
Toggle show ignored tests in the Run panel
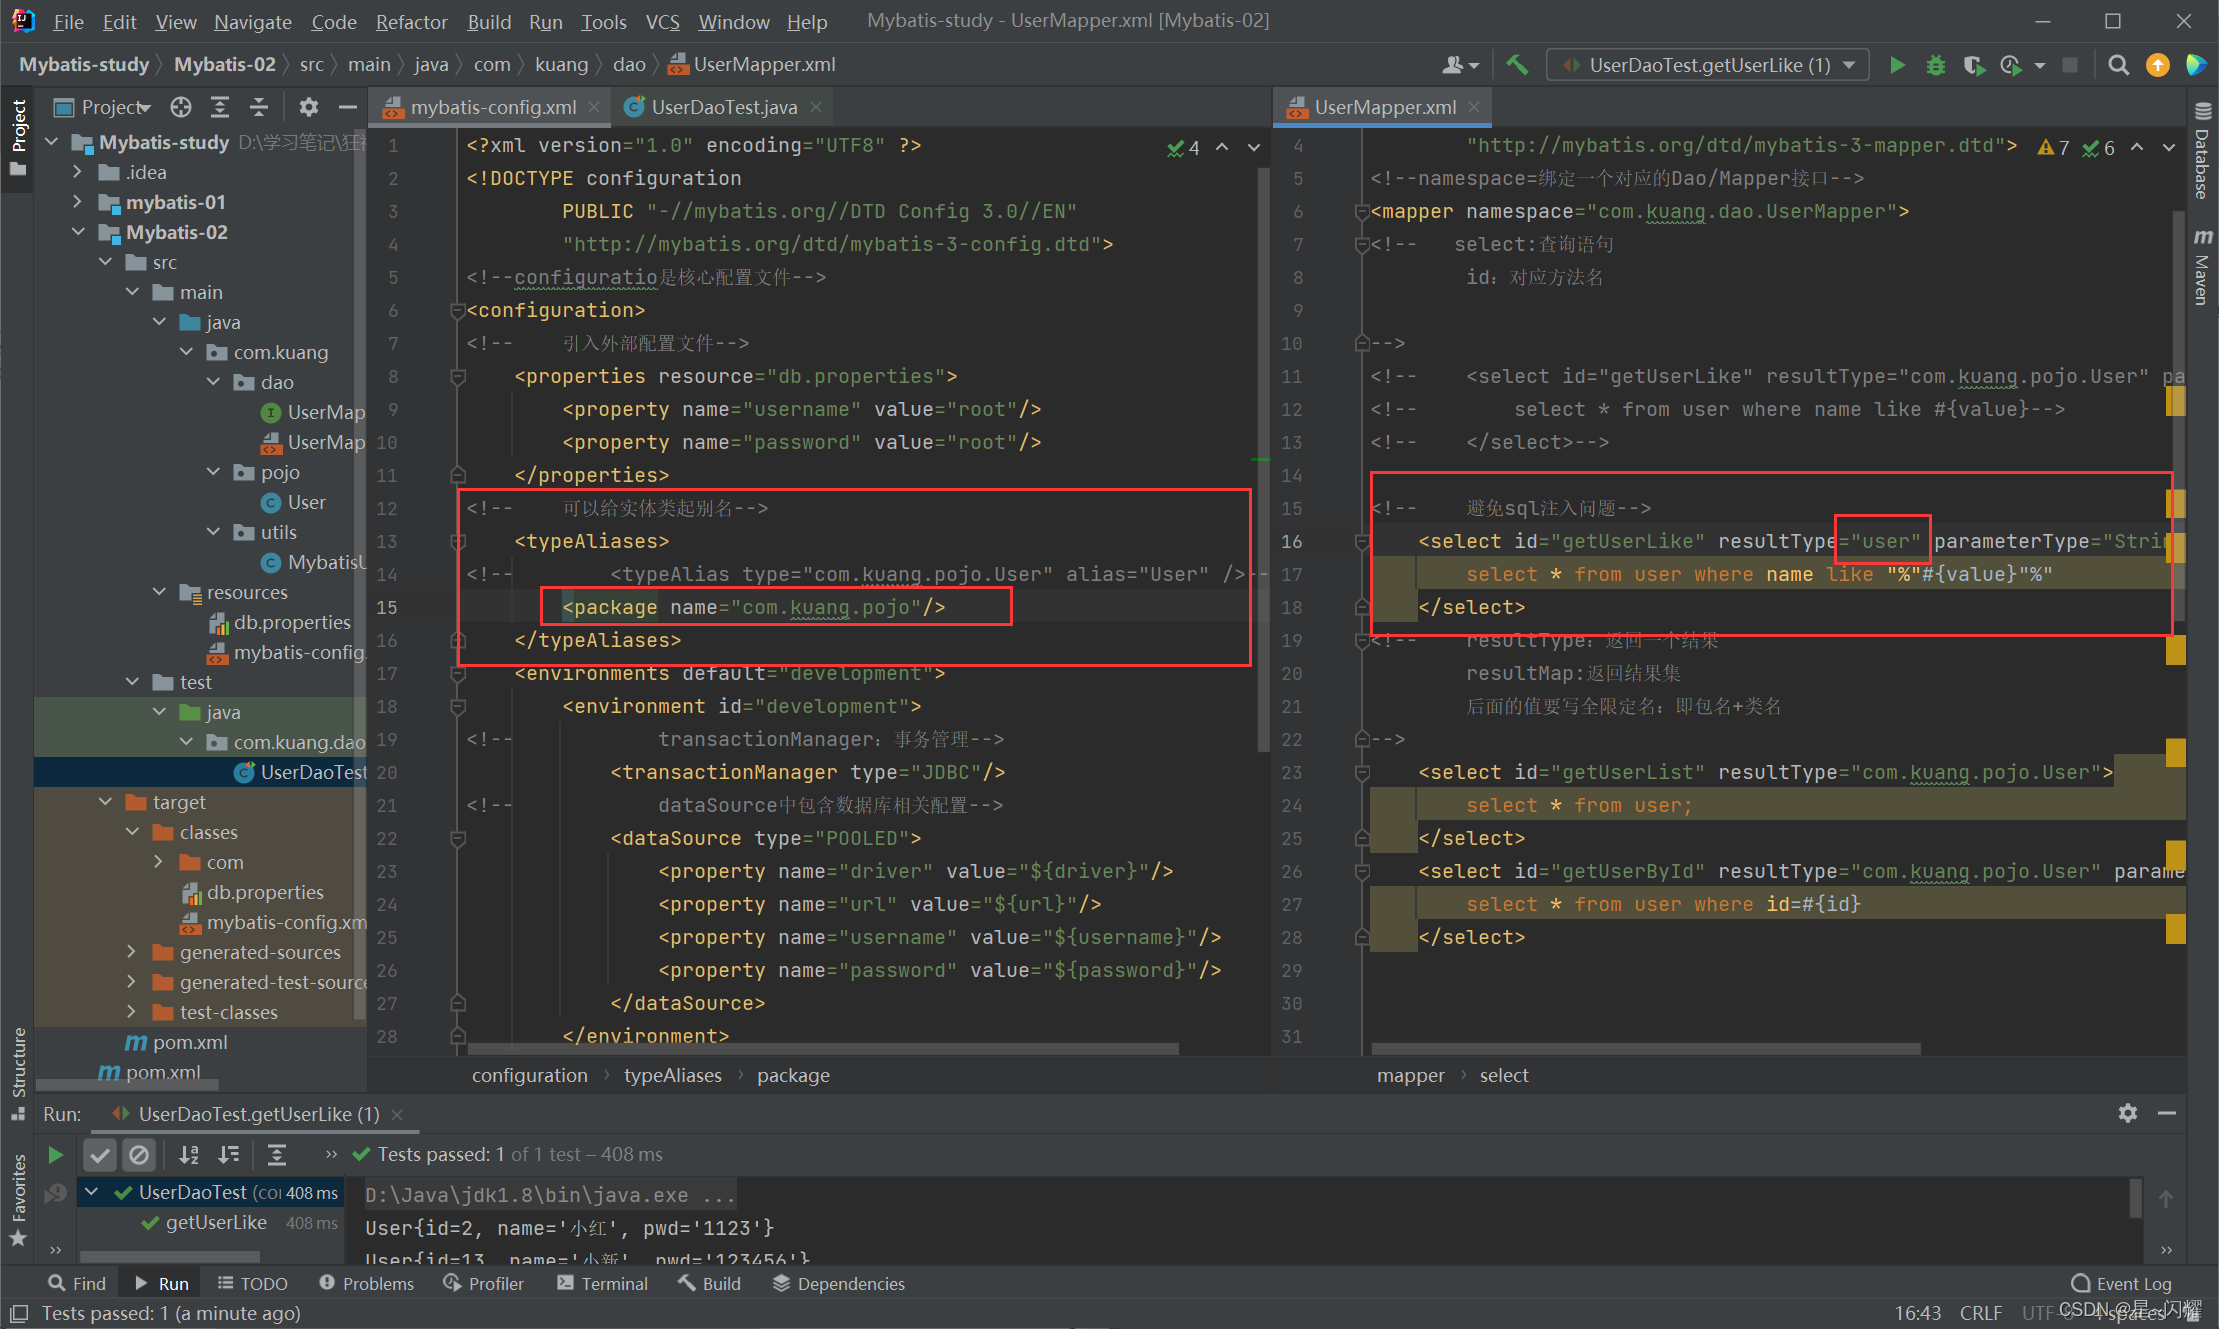tap(139, 1155)
